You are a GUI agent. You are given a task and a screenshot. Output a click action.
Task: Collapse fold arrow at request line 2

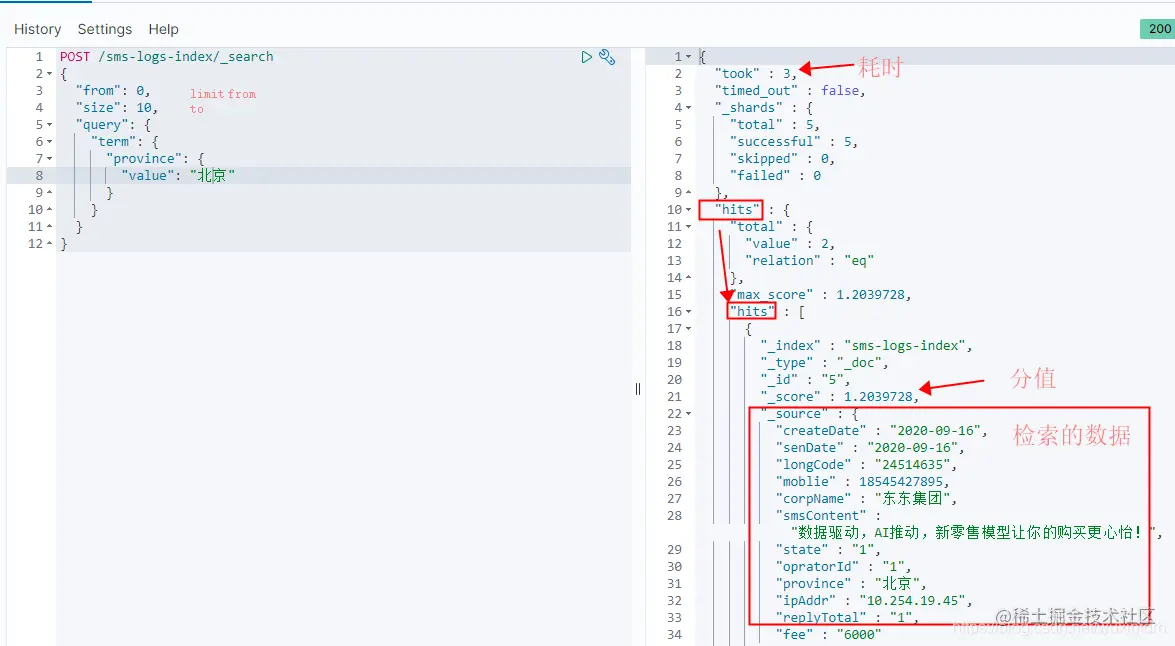pyautogui.click(x=49, y=73)
